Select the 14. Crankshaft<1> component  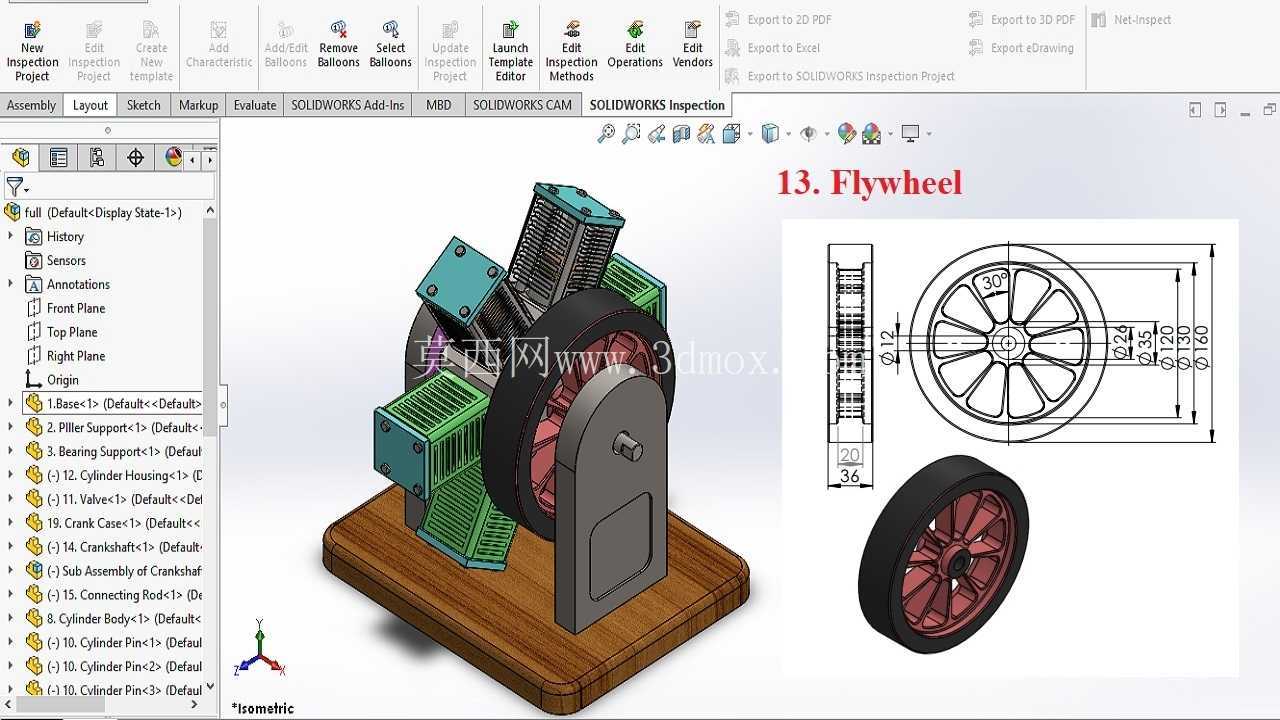[x=124, y=547]
